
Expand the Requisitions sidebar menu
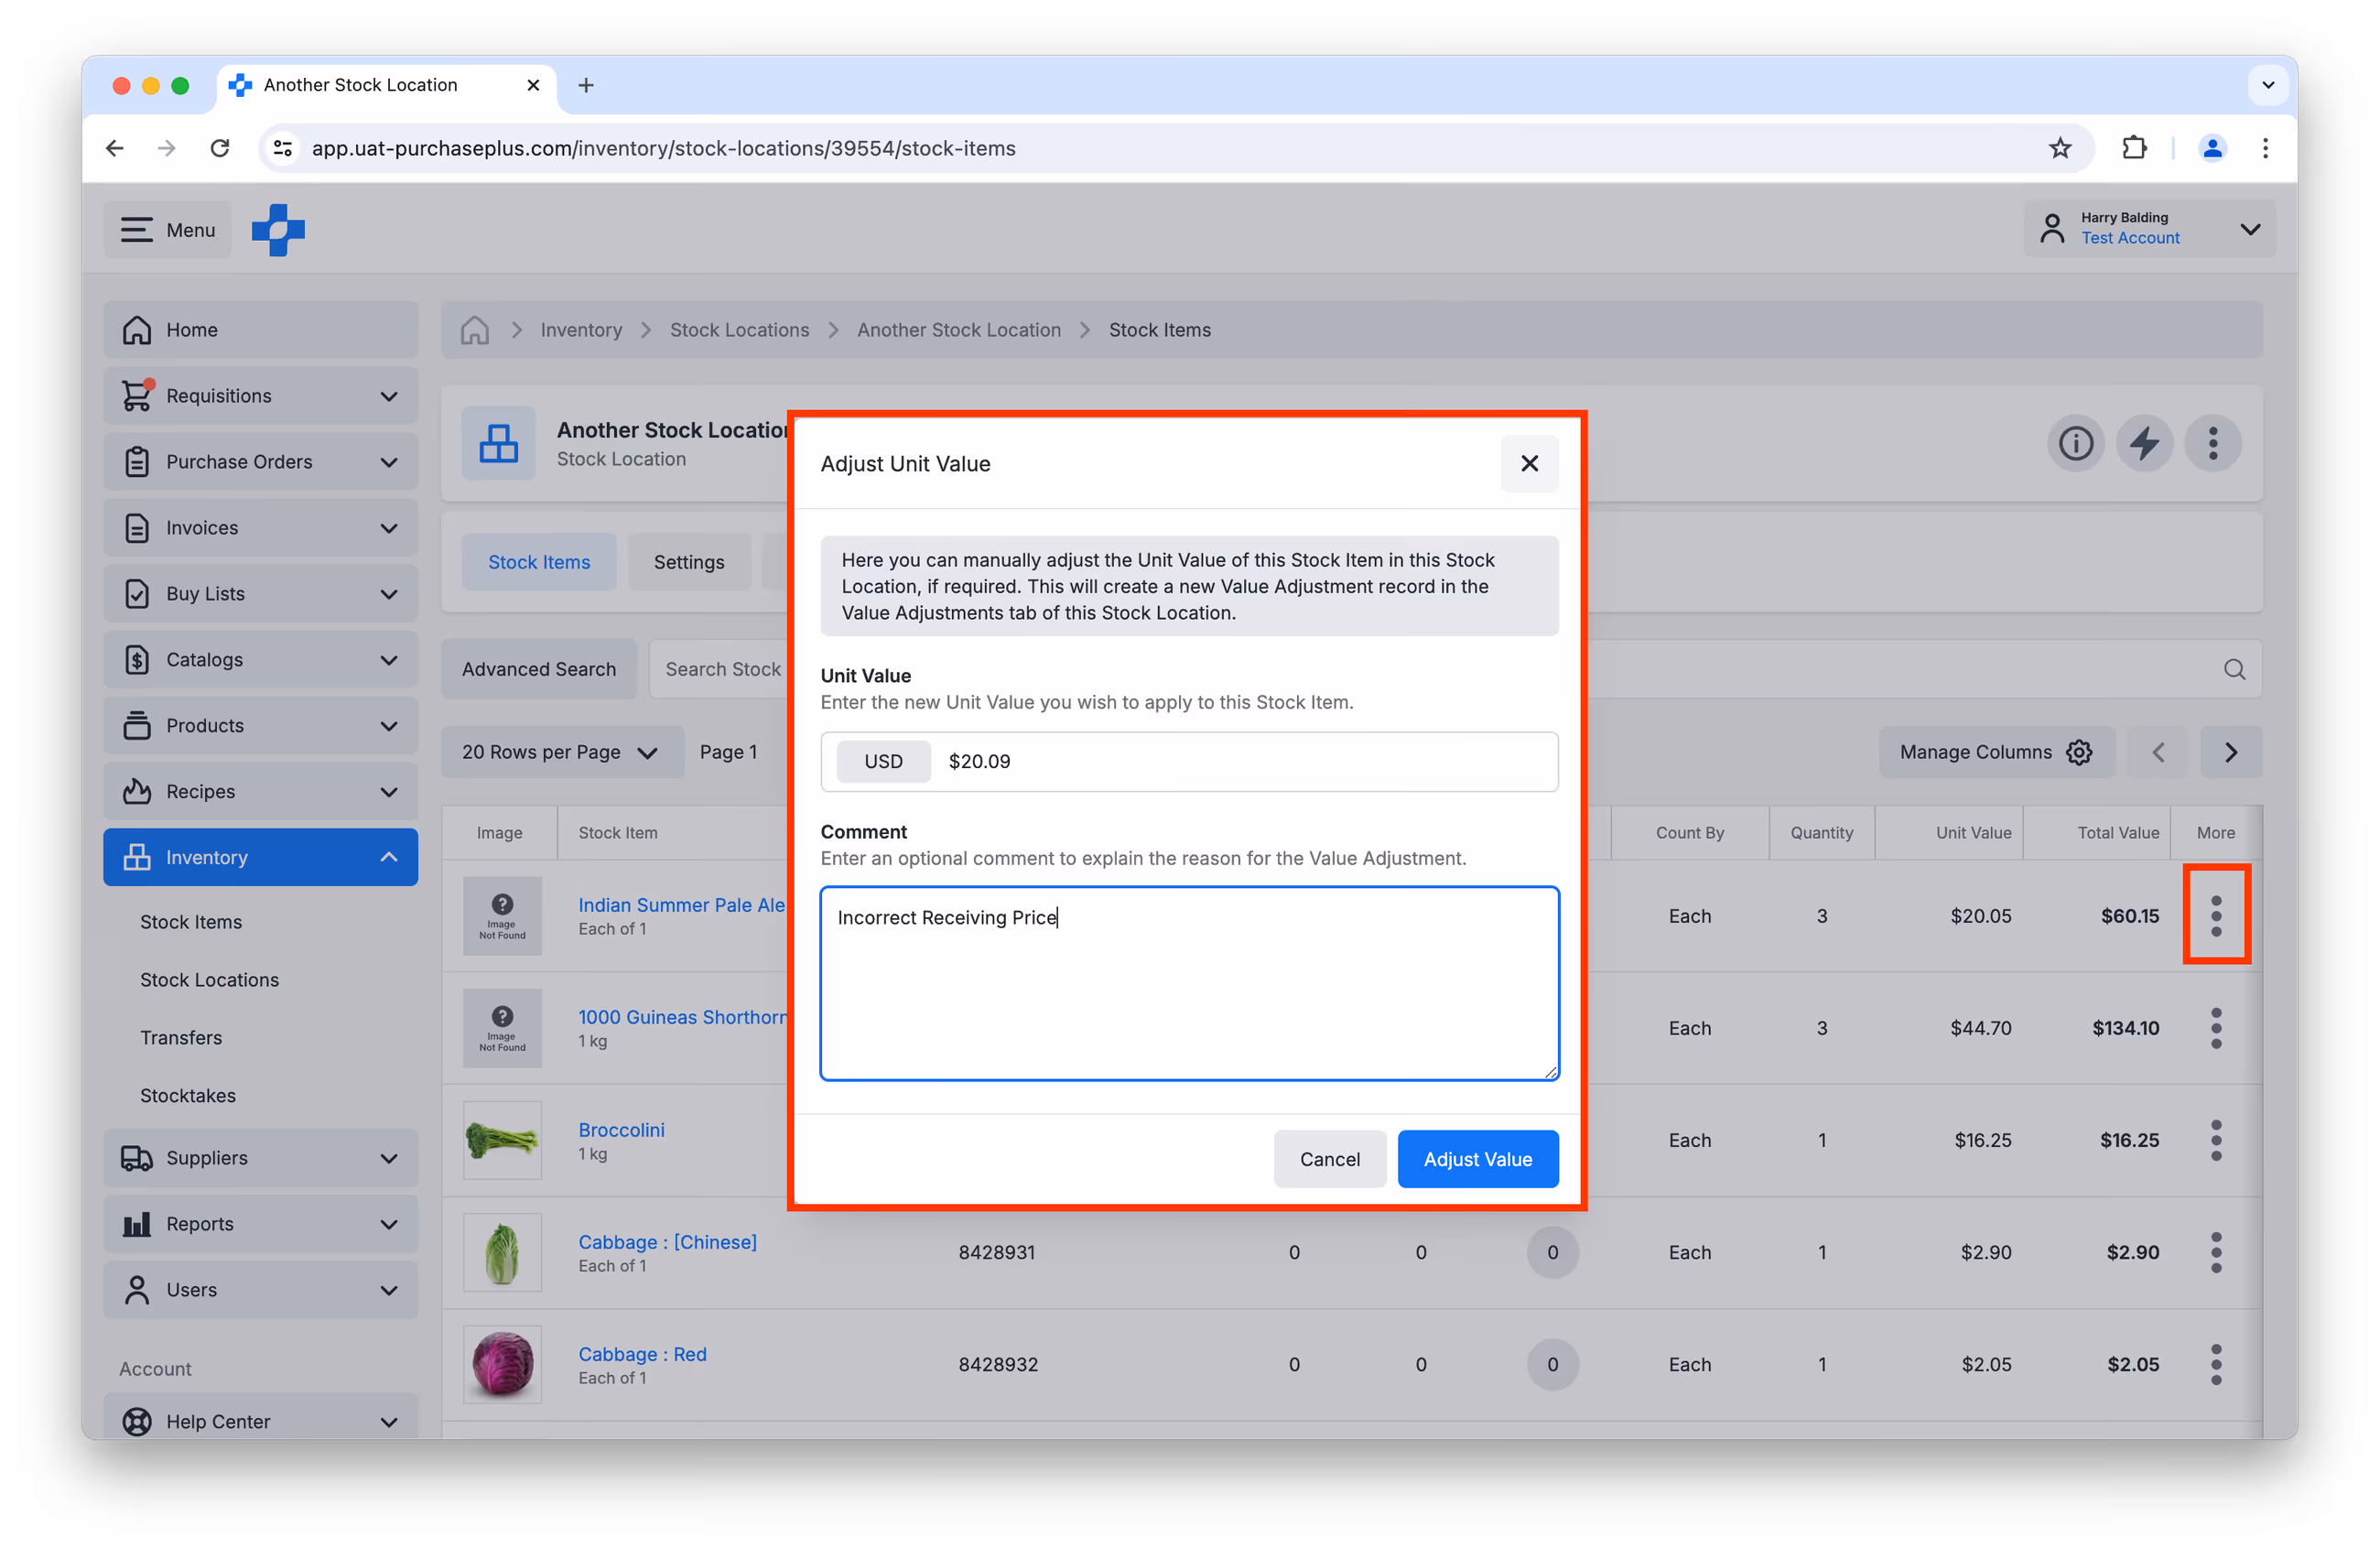[260, 396]
